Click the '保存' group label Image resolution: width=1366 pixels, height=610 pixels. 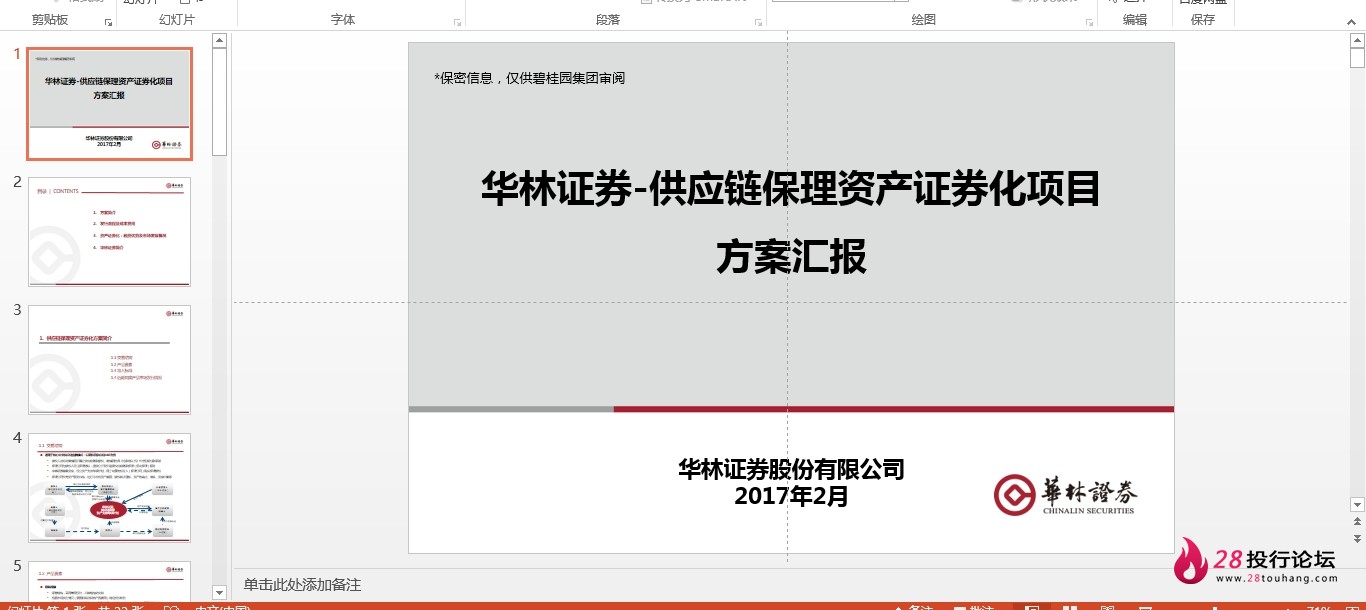pos(1203,20)
